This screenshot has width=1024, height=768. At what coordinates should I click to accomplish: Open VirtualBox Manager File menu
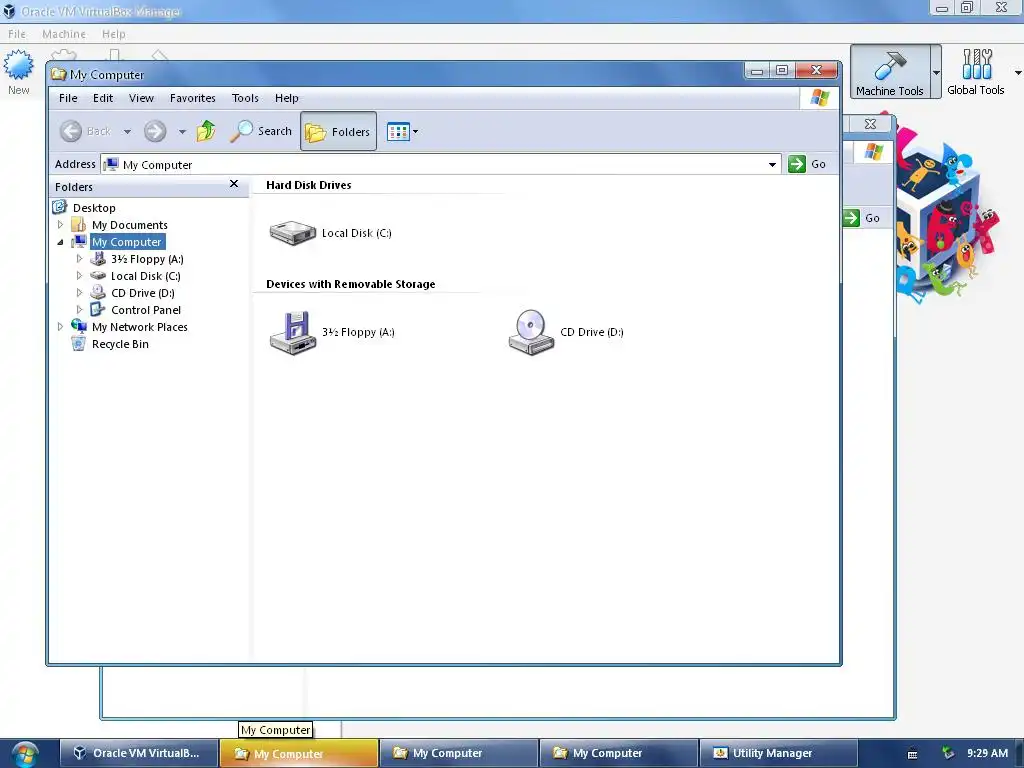[17, 34]
